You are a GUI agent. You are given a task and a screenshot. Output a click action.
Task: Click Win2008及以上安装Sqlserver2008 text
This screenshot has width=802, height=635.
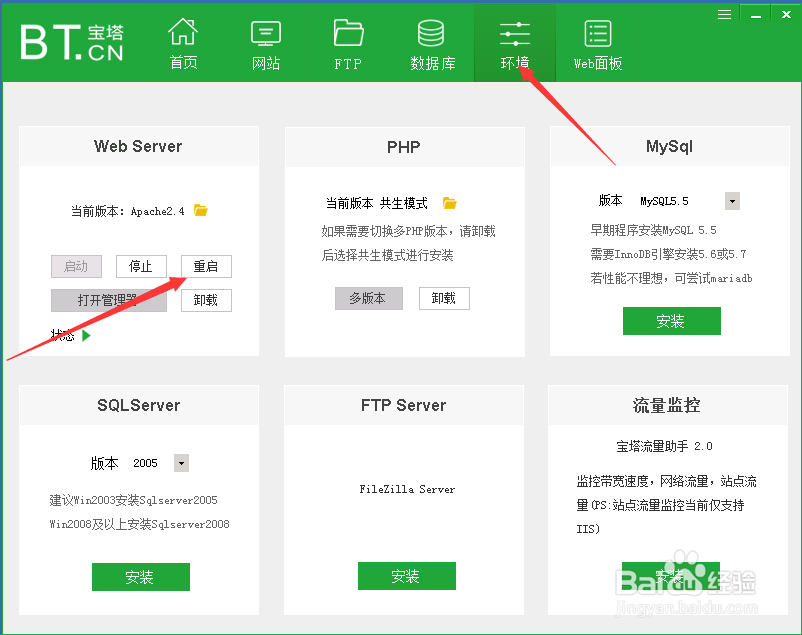coord(139,524)
